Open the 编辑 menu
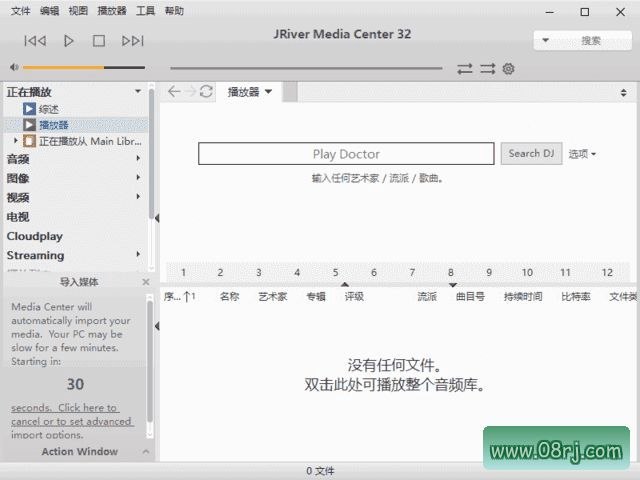This screenshot has height=480, width=640. [49, 11]
